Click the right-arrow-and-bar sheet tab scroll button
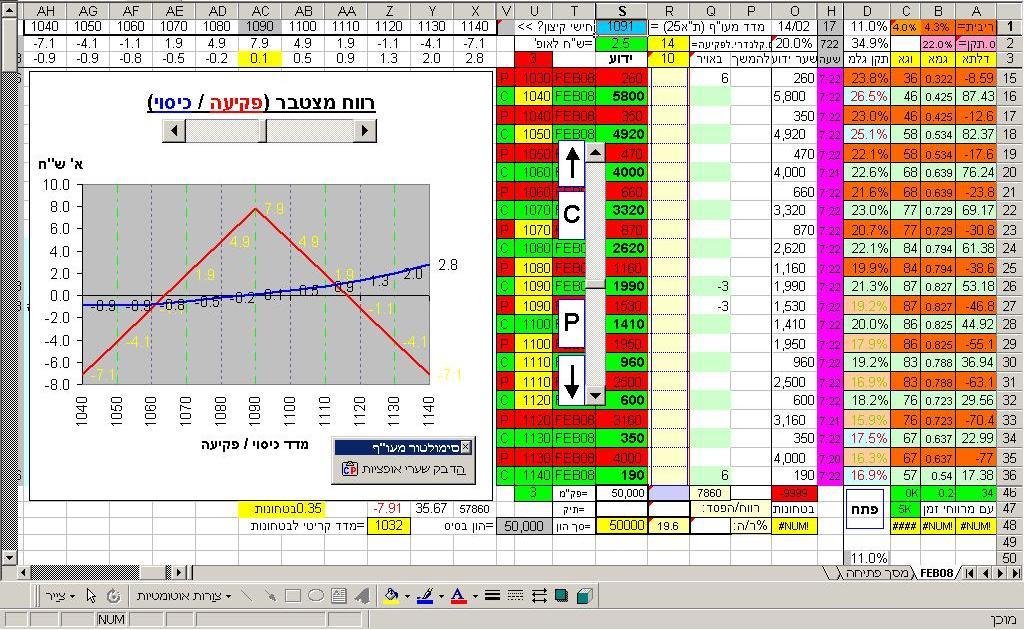The width and height of the screenshot is (1024, 630). [1015, 573]
